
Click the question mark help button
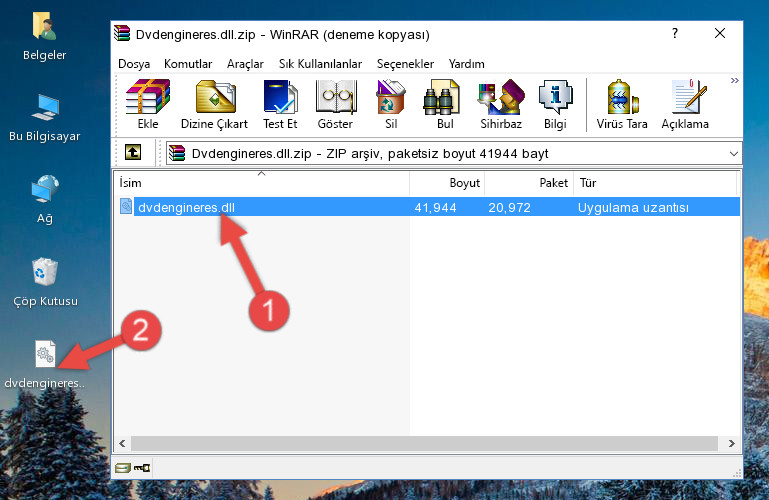pyautogui.click(x=675, y=33)
